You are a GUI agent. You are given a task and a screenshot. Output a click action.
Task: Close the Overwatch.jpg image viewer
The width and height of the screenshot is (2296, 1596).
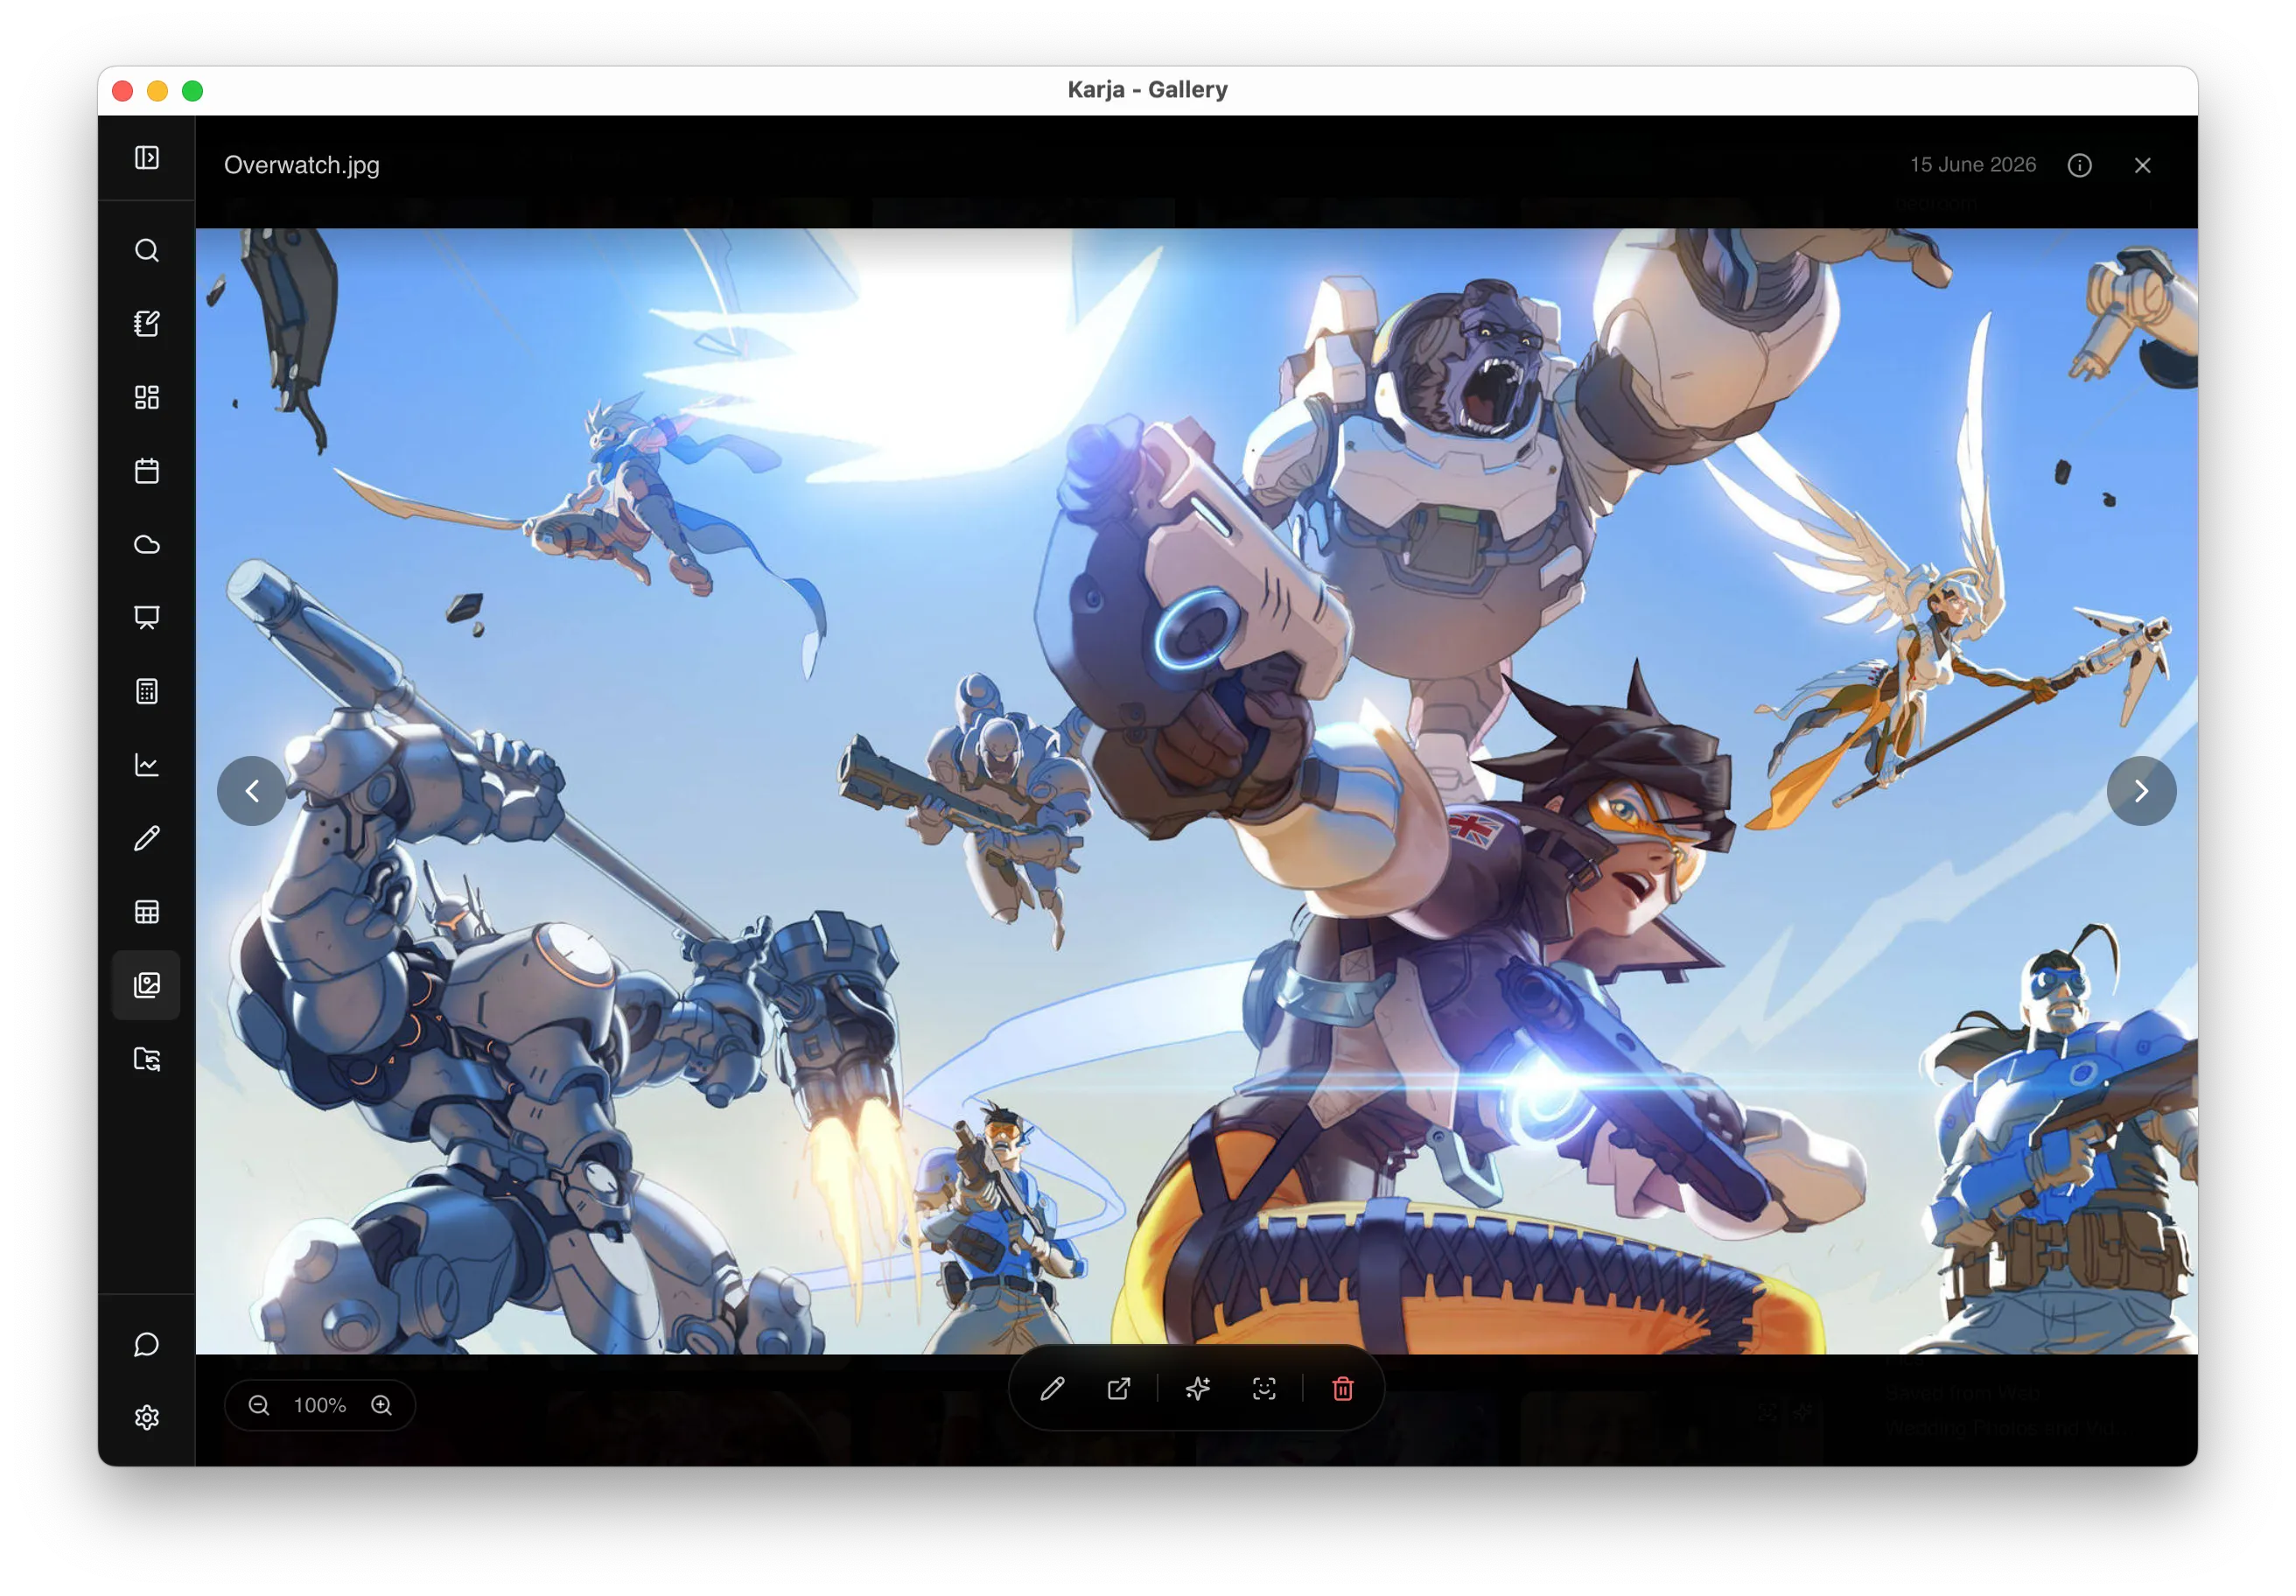click(x=2142, y=165)
